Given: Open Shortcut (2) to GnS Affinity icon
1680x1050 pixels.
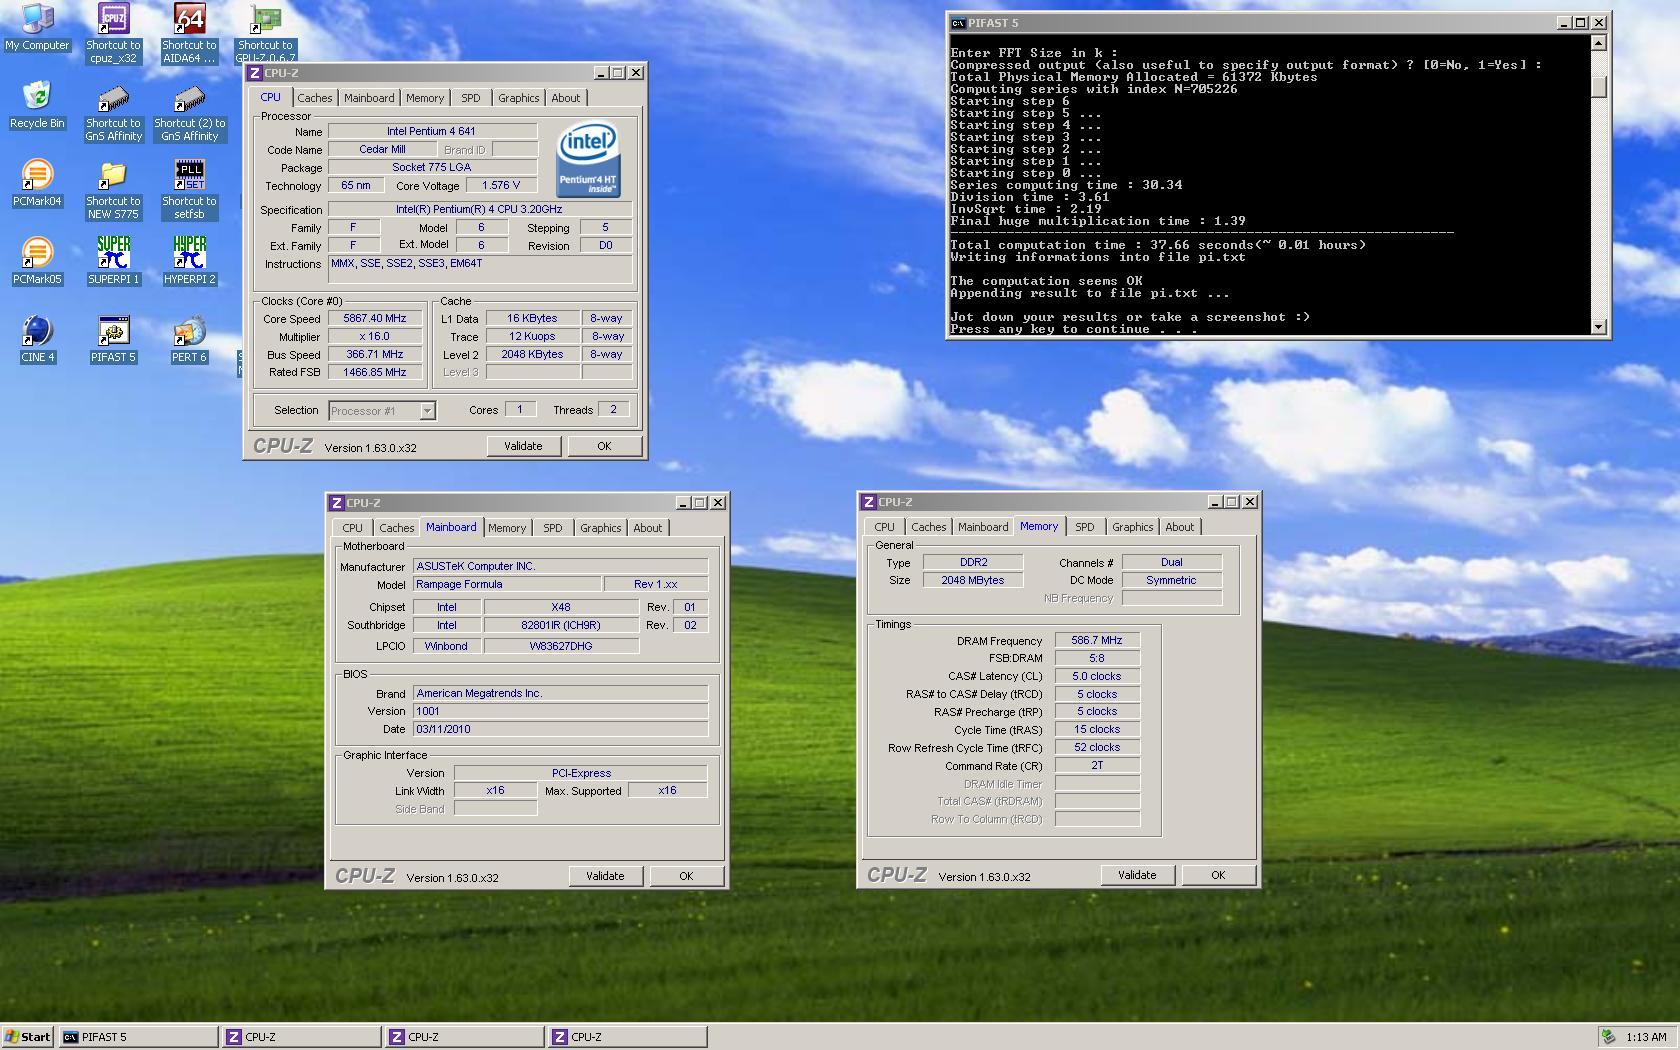Looking at the screenshot, I should point(189,111).
